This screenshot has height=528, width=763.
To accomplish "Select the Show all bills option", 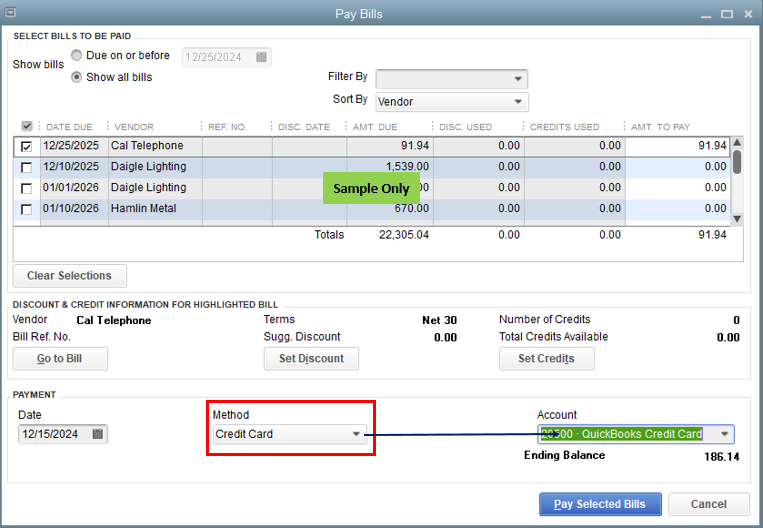I will coord(76,77).
